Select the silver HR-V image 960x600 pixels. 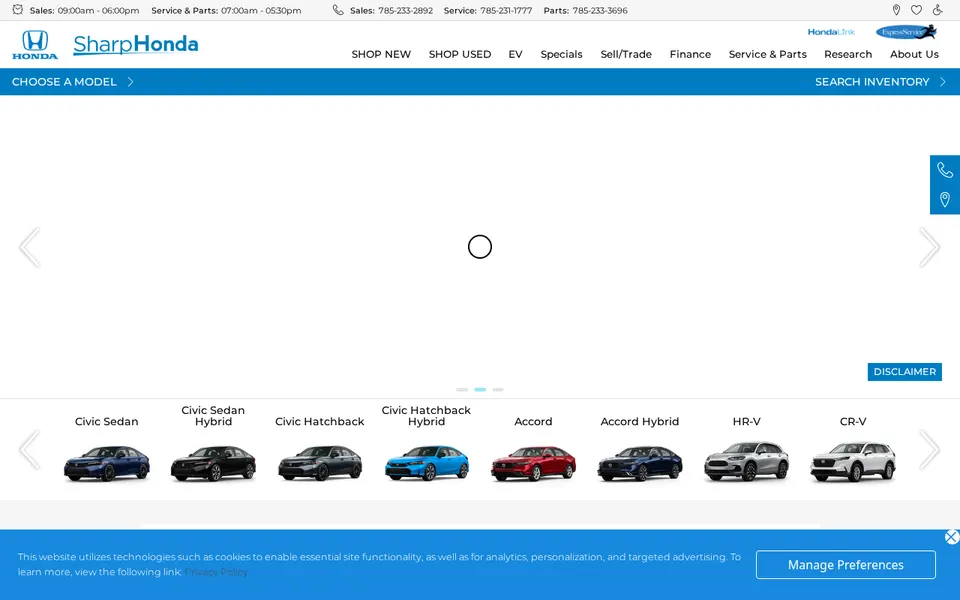coord(746,462)
